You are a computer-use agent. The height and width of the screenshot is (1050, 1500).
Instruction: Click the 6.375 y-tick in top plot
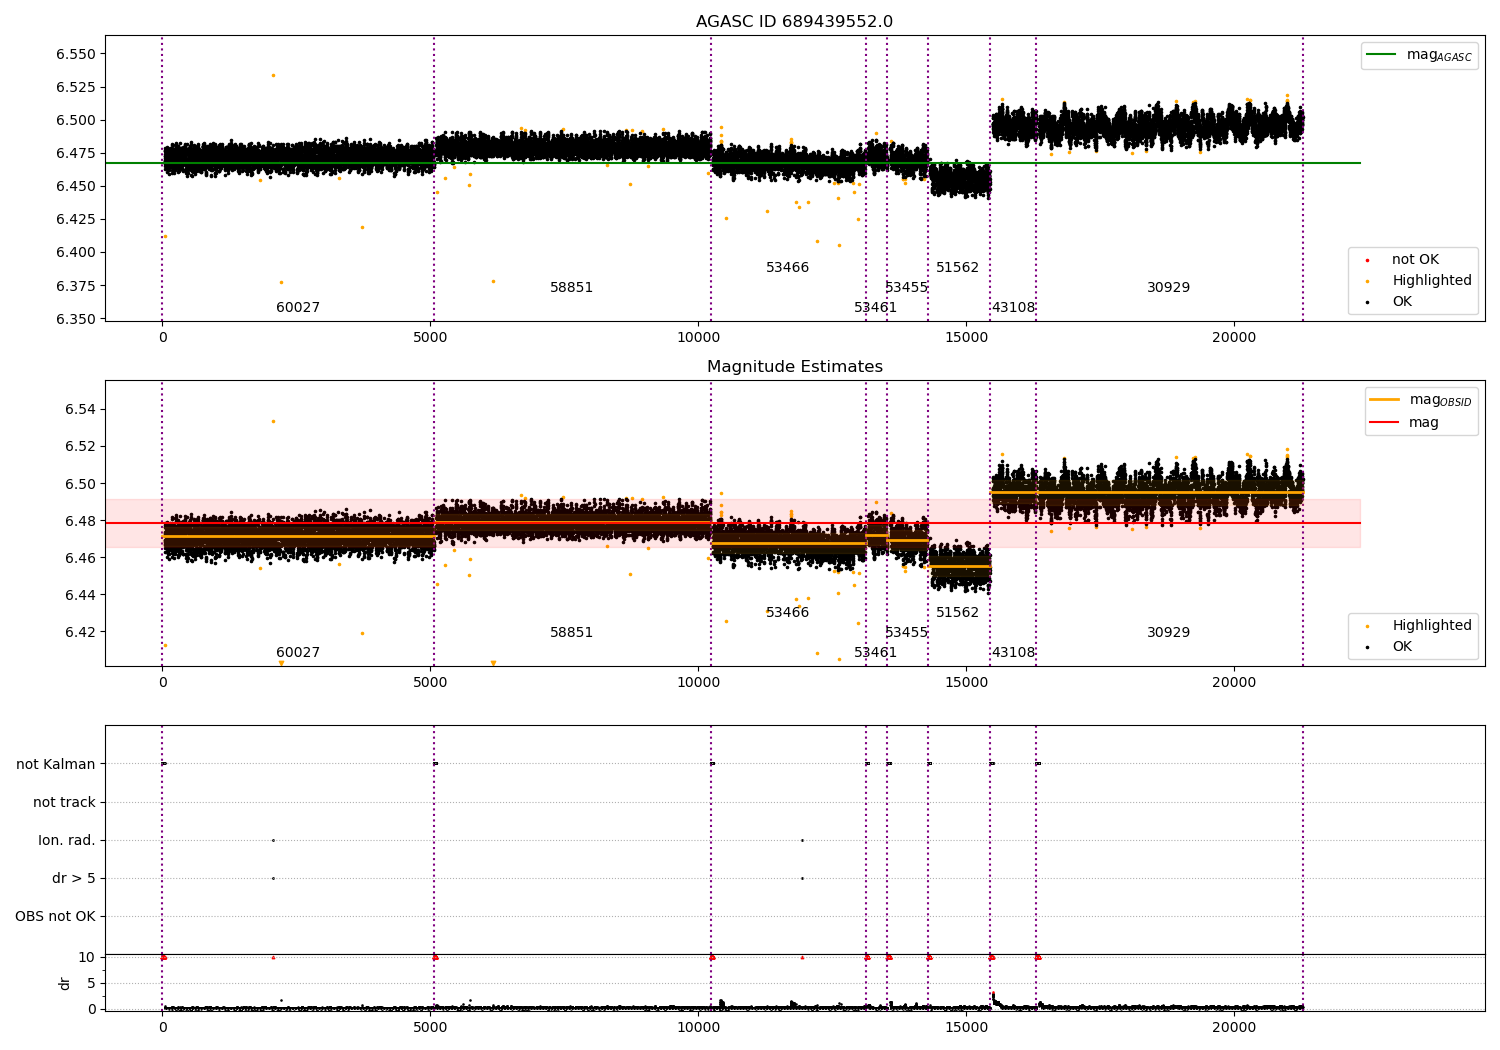76,286
